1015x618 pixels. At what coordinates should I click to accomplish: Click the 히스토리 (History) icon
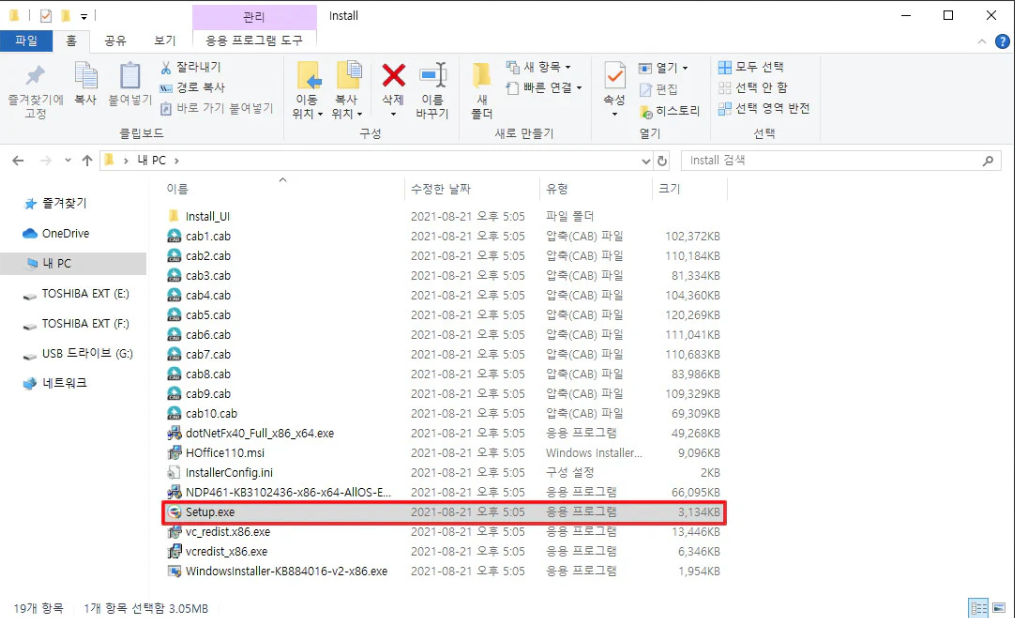pyautogui.click(x=676, y=108)
